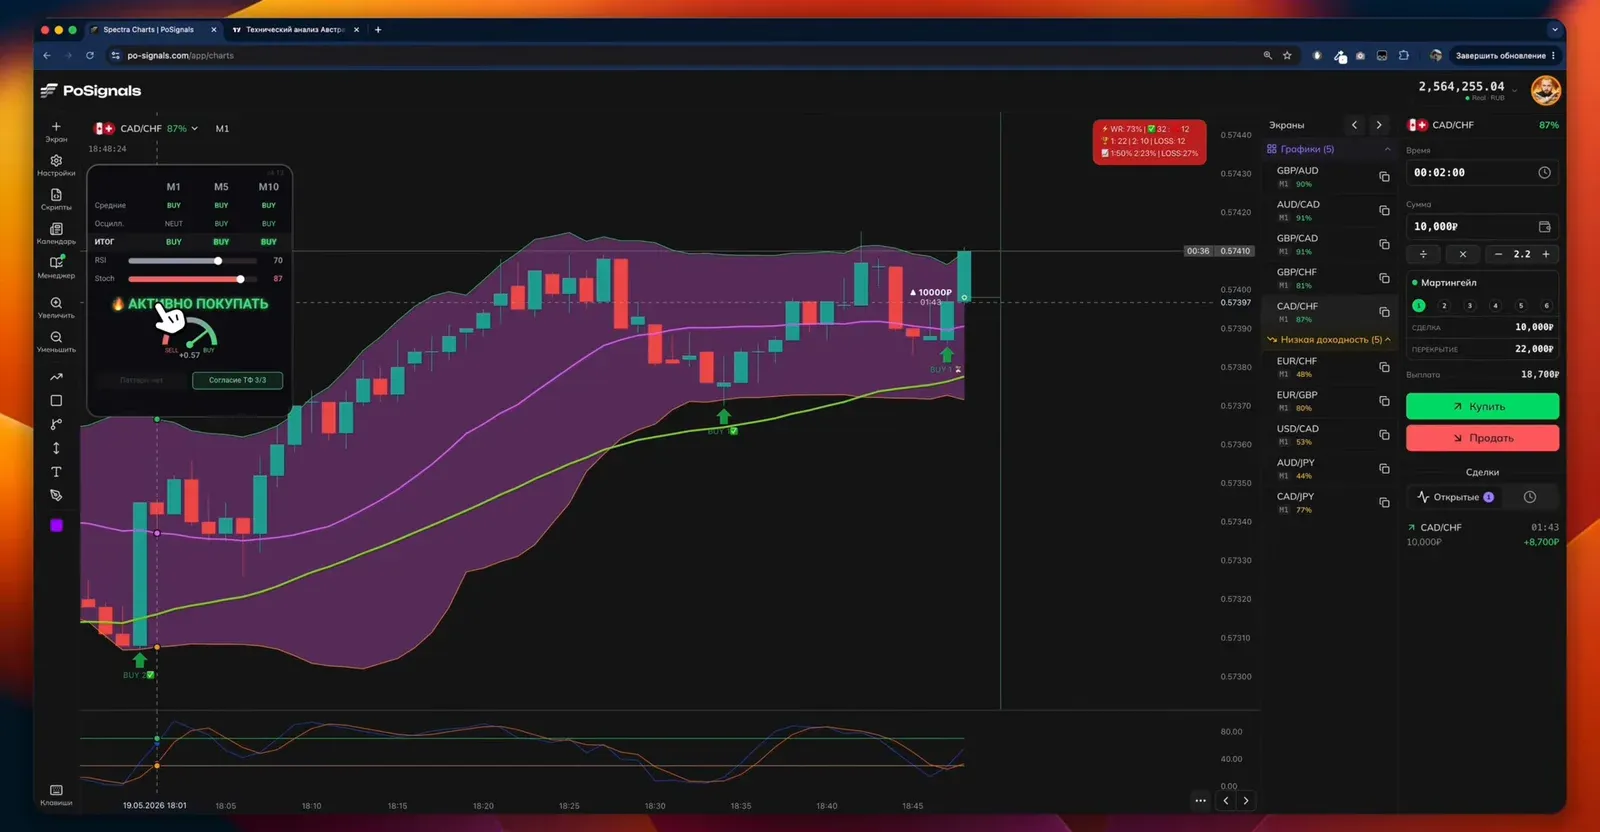
Task: Open the clock icon in Время field
Action: (1544, 173)
